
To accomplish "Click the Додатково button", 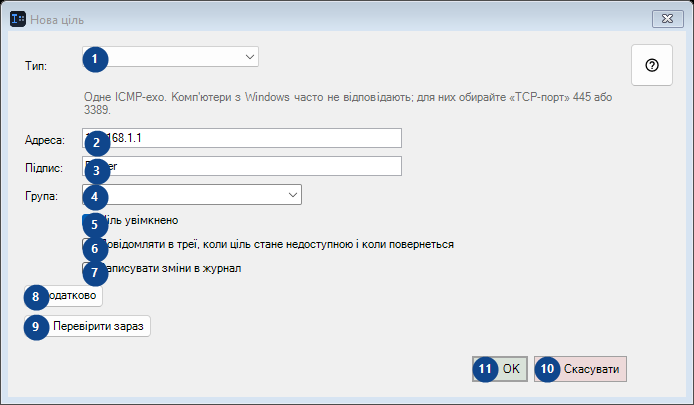I will tap(63, 296).
